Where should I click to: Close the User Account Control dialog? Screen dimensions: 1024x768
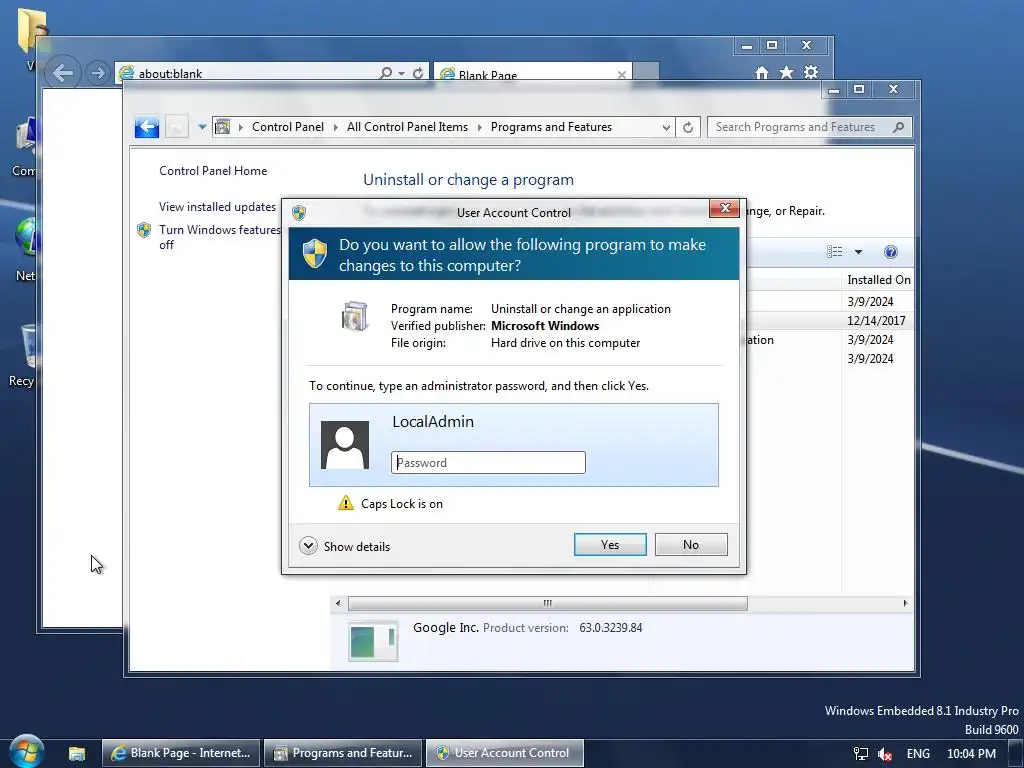[724, 208]
